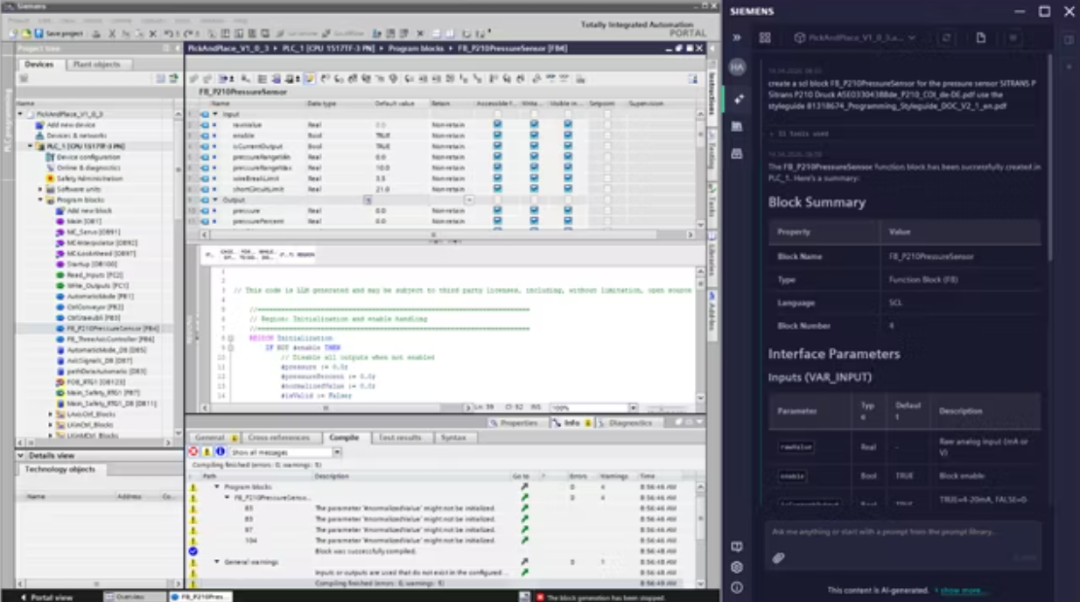Toggle Accessible checkbox for rawValue row
1080x602 pixels.
(497, 125)
